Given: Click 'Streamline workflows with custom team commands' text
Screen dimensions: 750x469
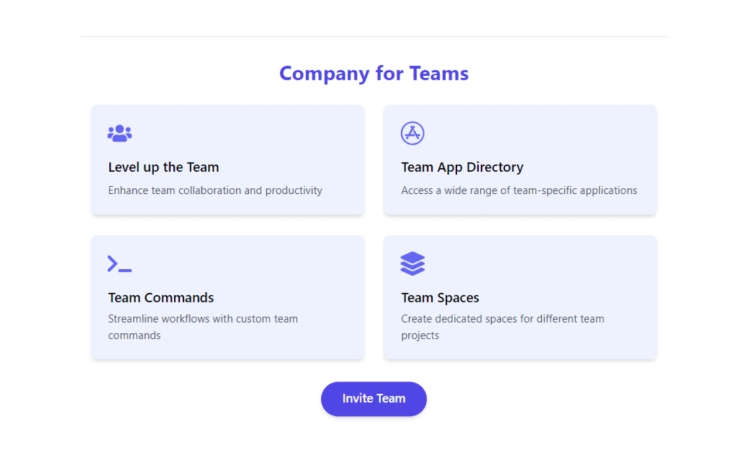Looking at the screenshot, I should (203, 327).
